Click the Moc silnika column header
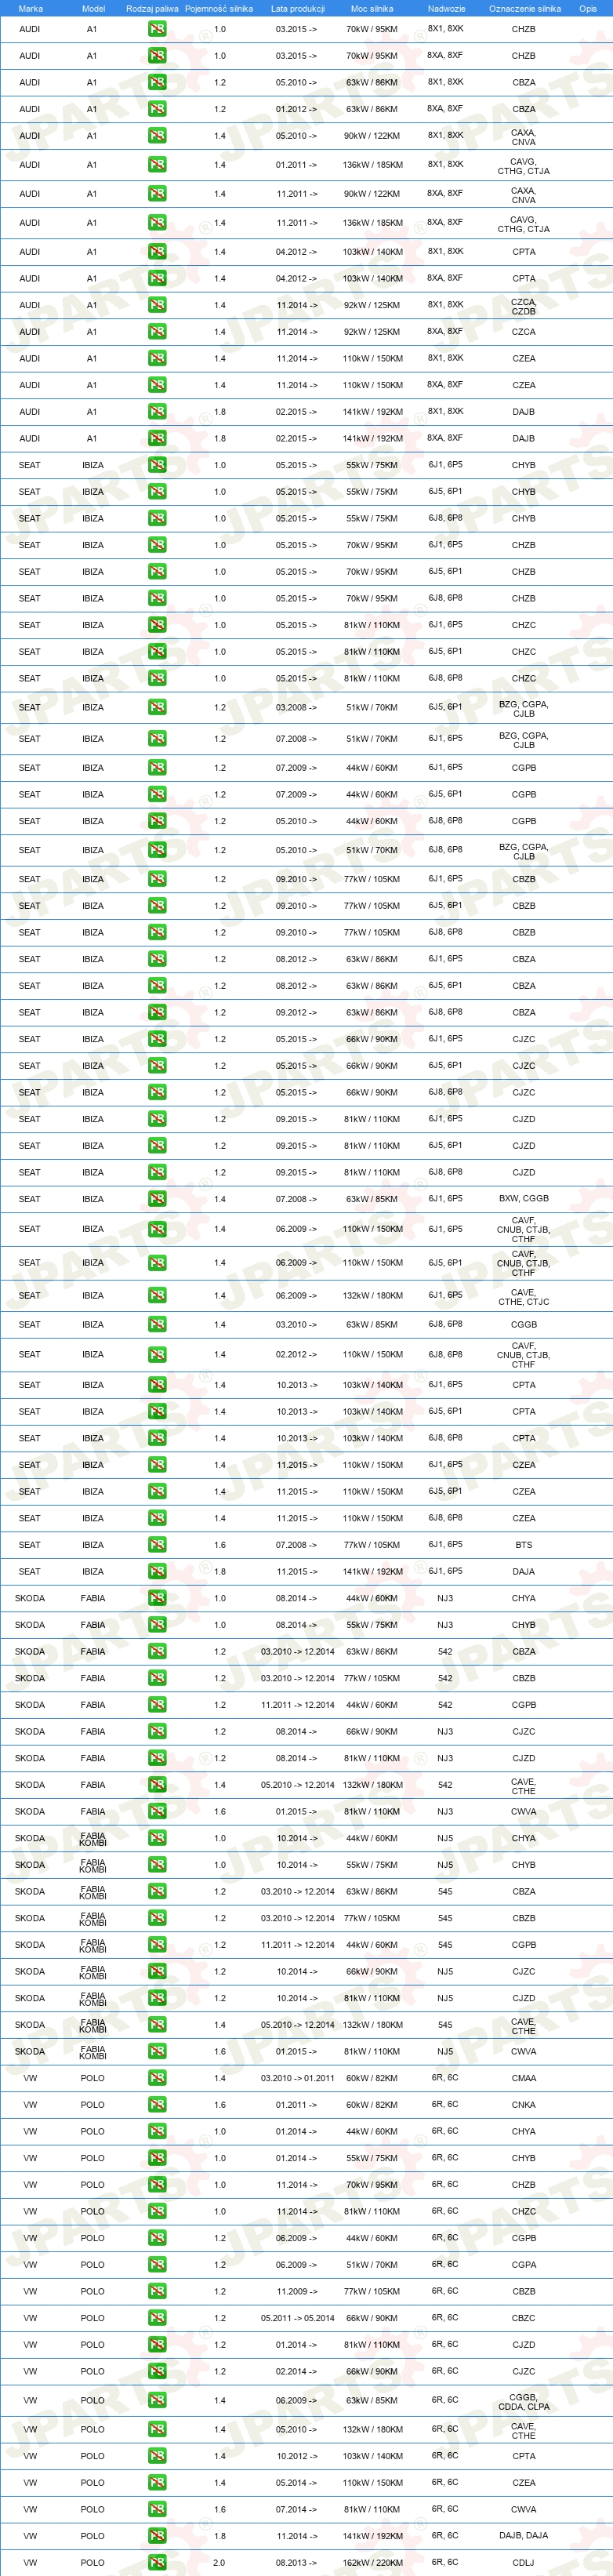Screen dimensions: 613x2576 click(x=372, y=8)
